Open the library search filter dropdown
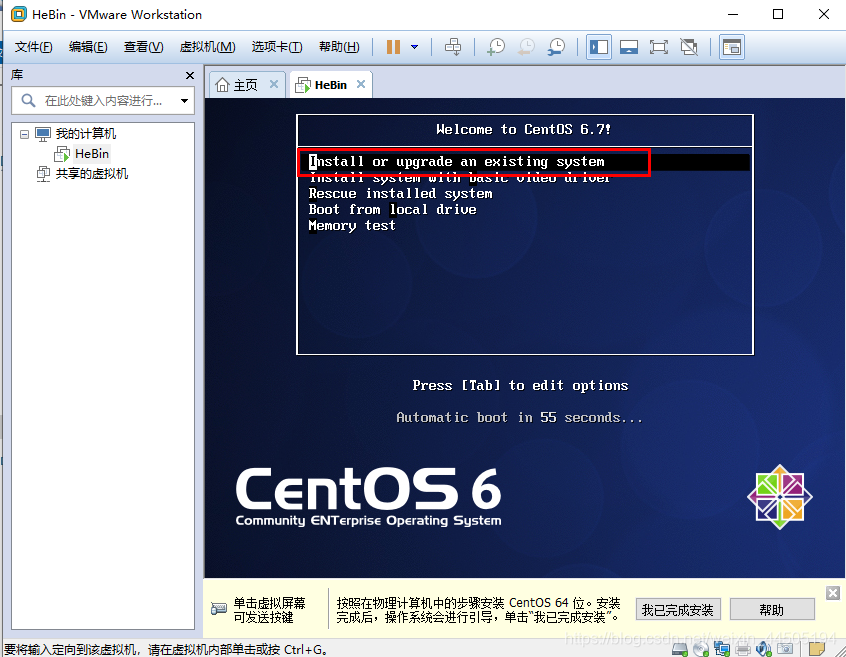This screenshot has width=846, height=657. 185,101
